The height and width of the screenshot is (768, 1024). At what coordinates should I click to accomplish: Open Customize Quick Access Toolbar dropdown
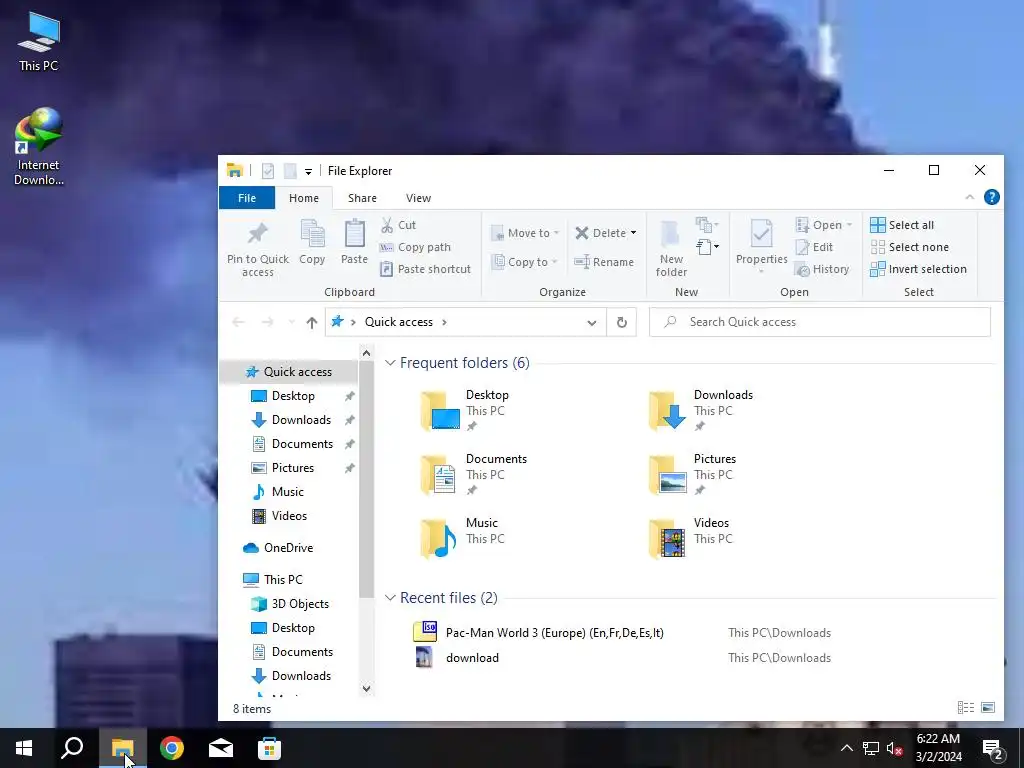[308, 172]
